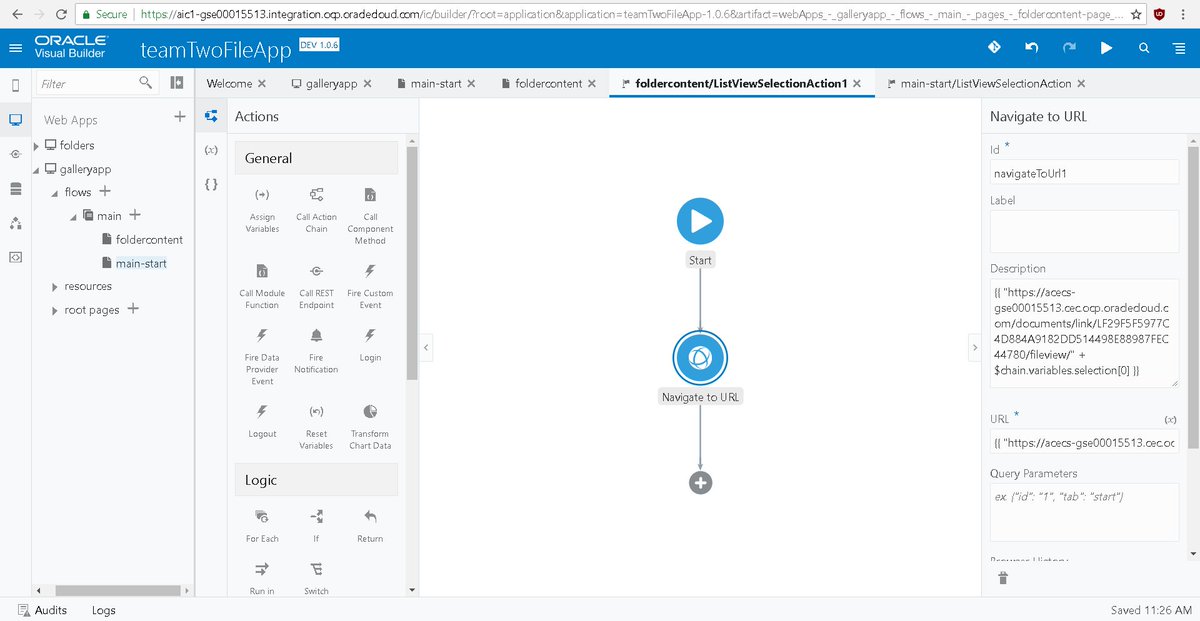Select the Web Apps sidebar icon
Viewport: 1200px width, 621px height.
pos(15,119)
